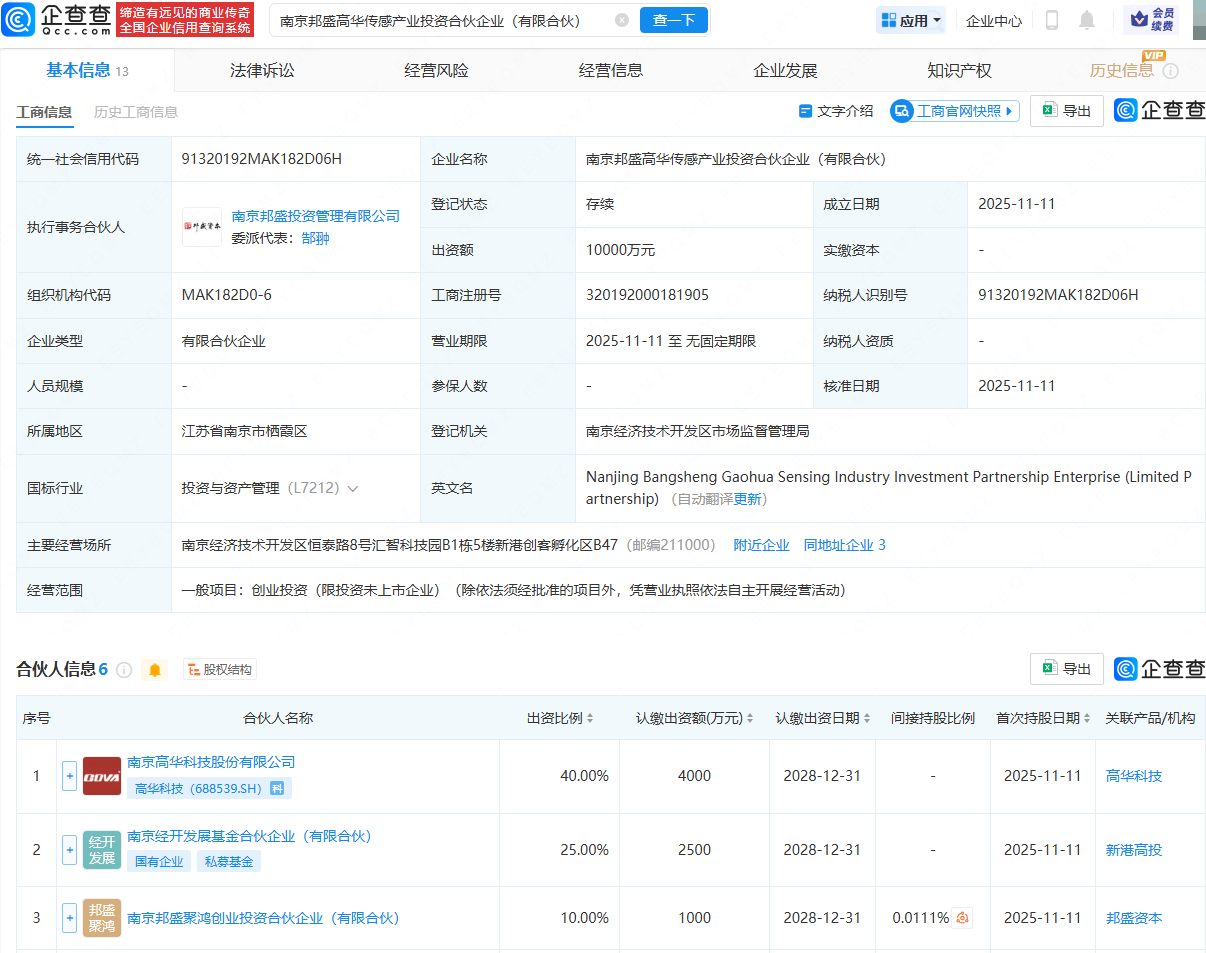The height and width of the screenshot is (953, 1206).
Task: Open the 应用 dropdown menu
Action: pos(910,20)
